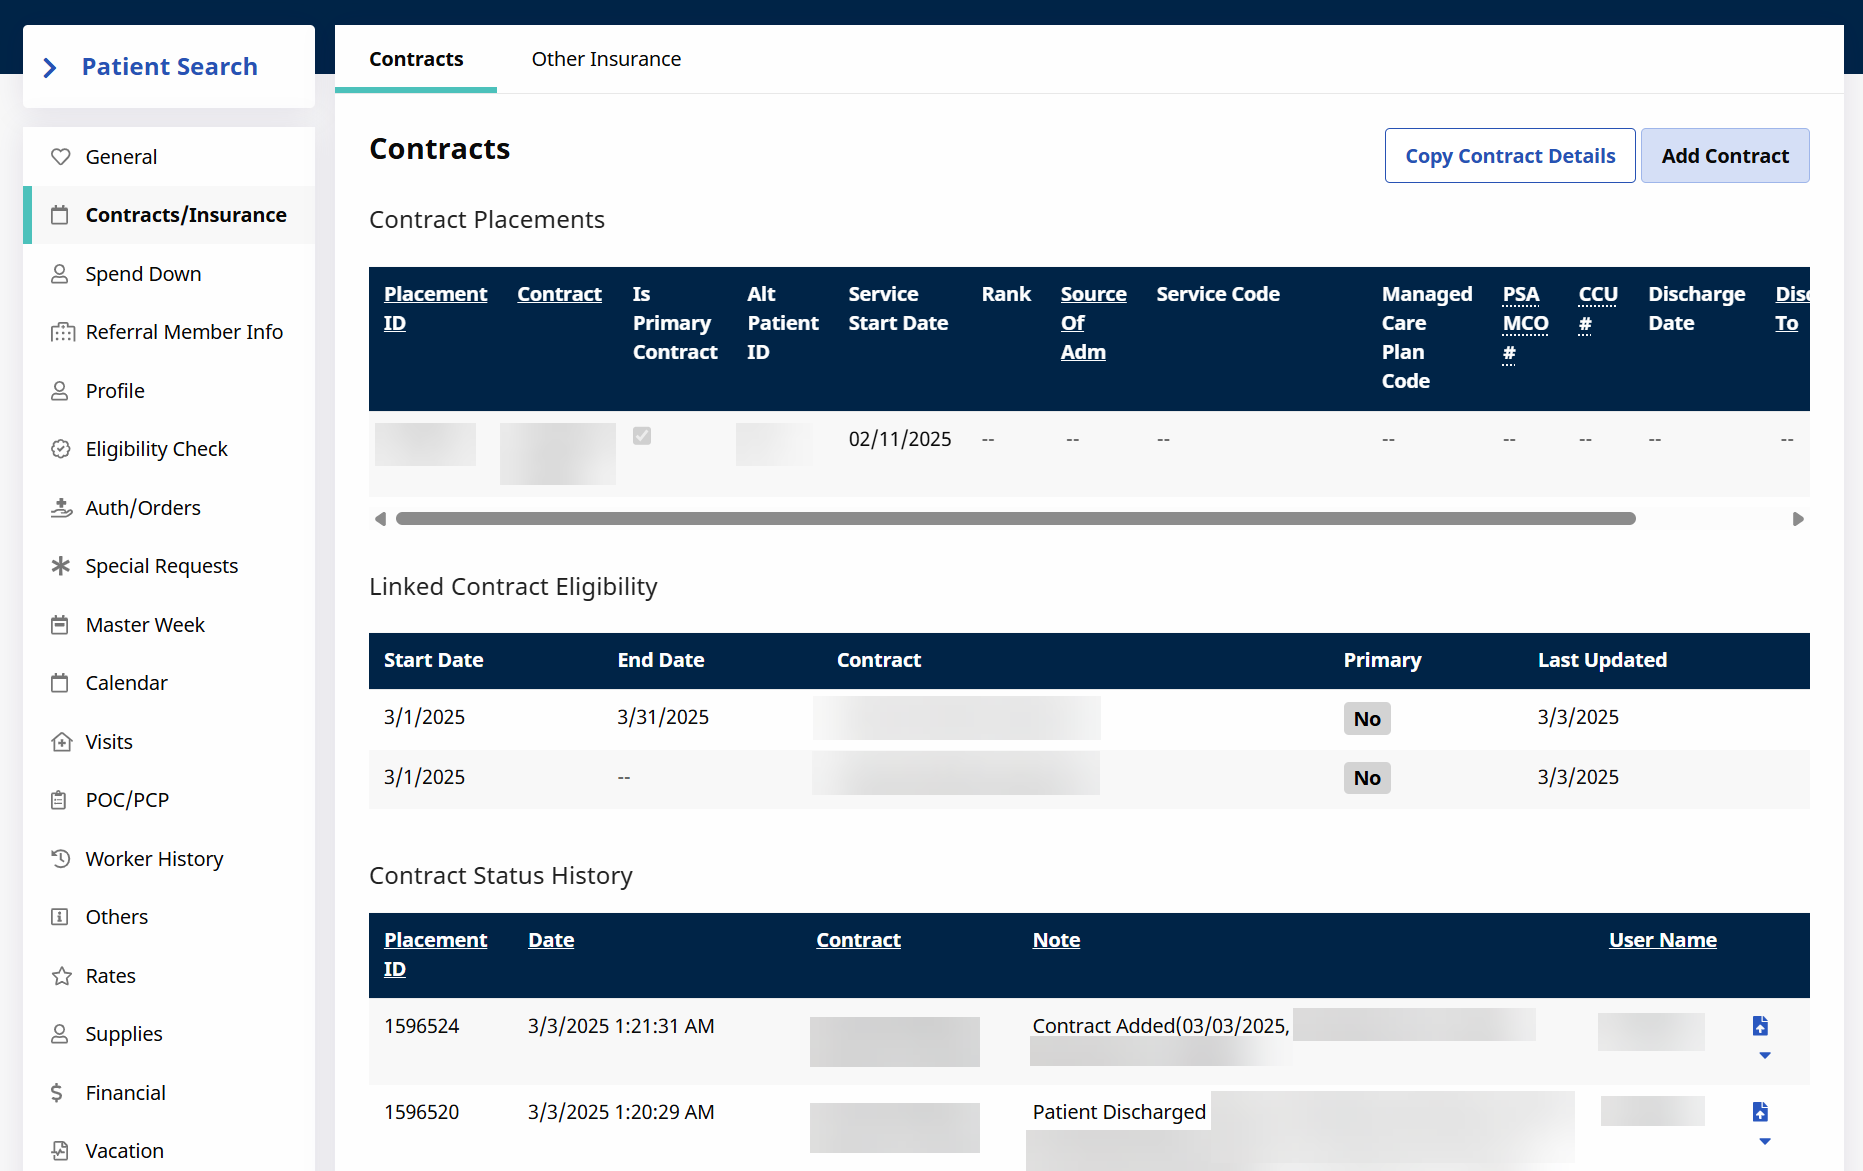This screenshot has width=1863, height=1171.
Task: Click placement ID 1596520
Action: pyautogui.click(x=421, y=1112)
